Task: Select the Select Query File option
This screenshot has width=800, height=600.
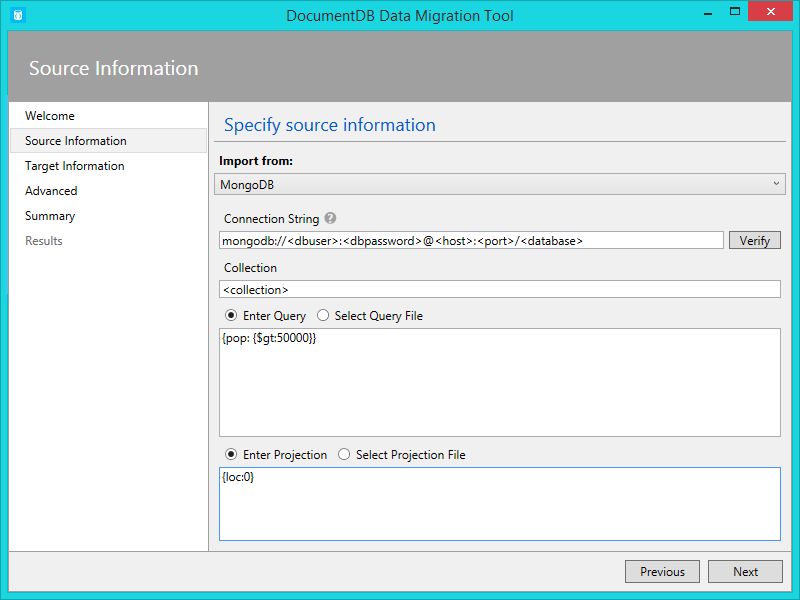Action: [323, 316]
